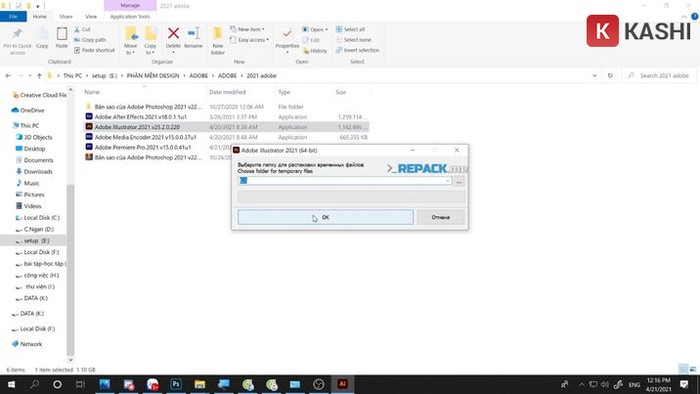Click This PC in address path
The image size is (700, 394).
click(72, 76)
